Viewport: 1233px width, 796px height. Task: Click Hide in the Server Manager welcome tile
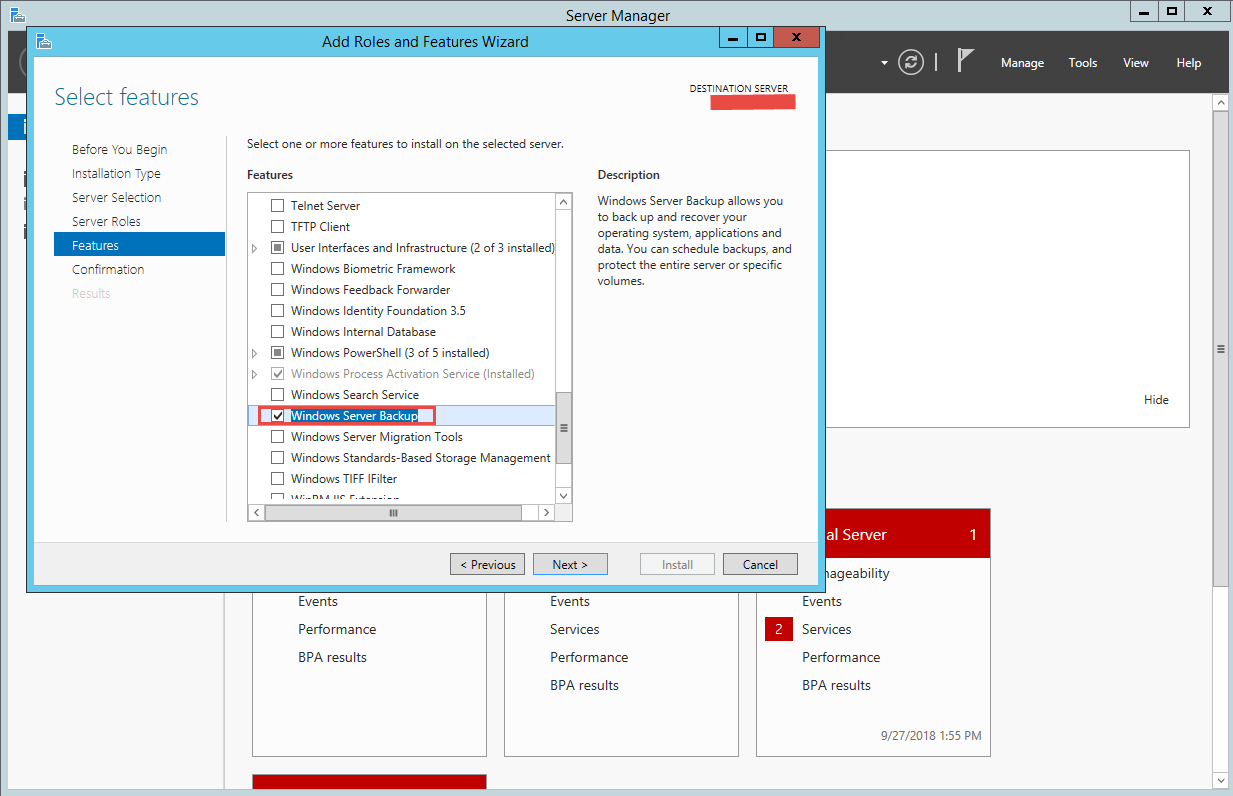pos(1156,400)
